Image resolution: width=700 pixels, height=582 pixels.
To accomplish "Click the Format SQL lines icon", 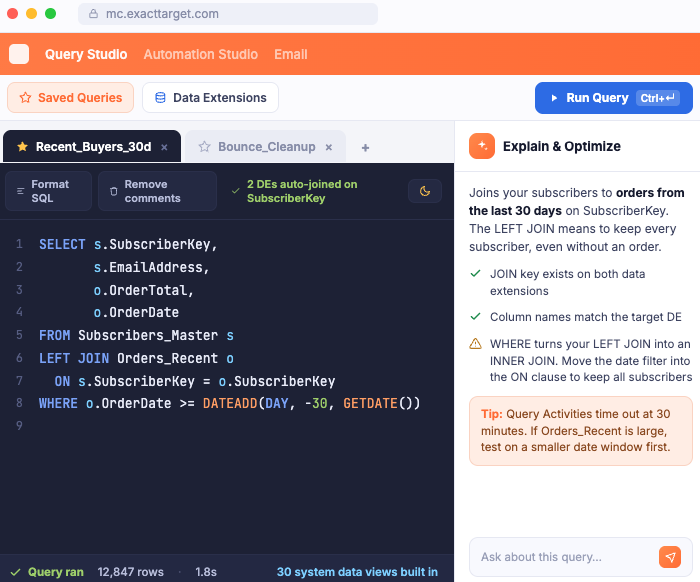I will coord(21,191).
